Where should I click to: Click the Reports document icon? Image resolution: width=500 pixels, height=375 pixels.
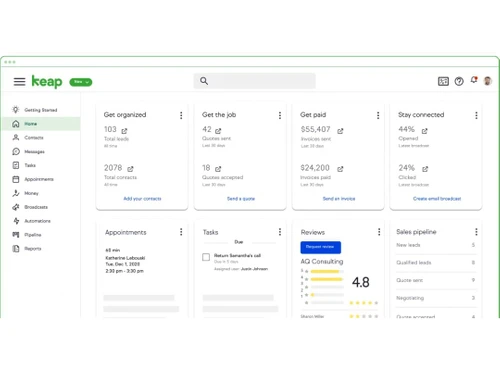(x=16, y=249)
